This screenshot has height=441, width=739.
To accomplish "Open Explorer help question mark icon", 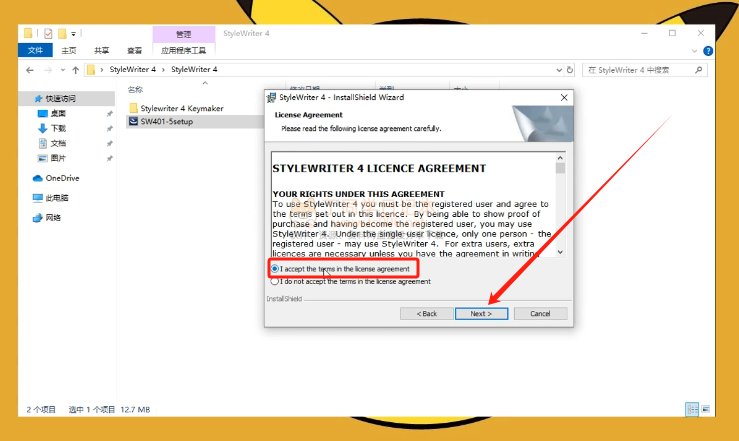I will [x=708, y=51].
